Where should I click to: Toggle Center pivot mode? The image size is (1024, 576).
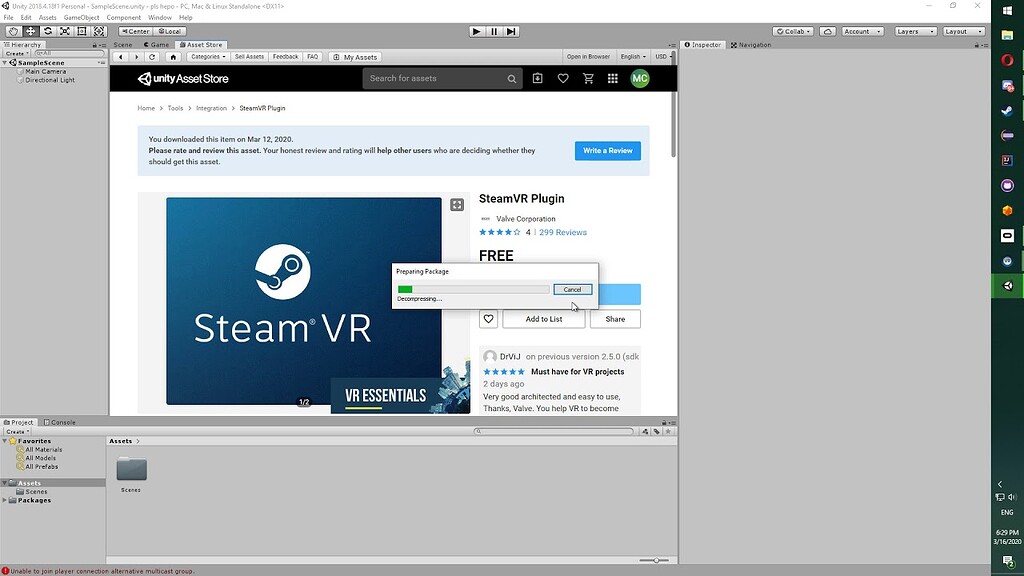pos(134,31)
